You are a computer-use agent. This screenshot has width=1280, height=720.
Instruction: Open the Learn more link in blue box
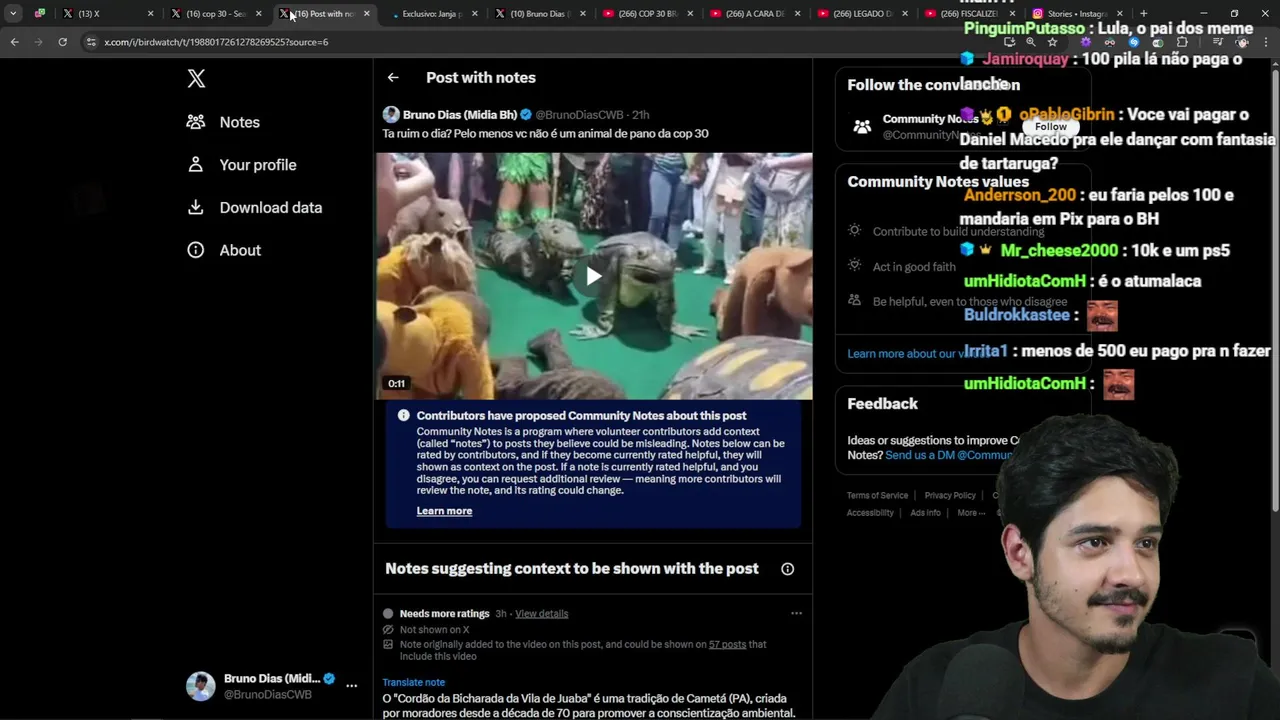pos(444,511)
